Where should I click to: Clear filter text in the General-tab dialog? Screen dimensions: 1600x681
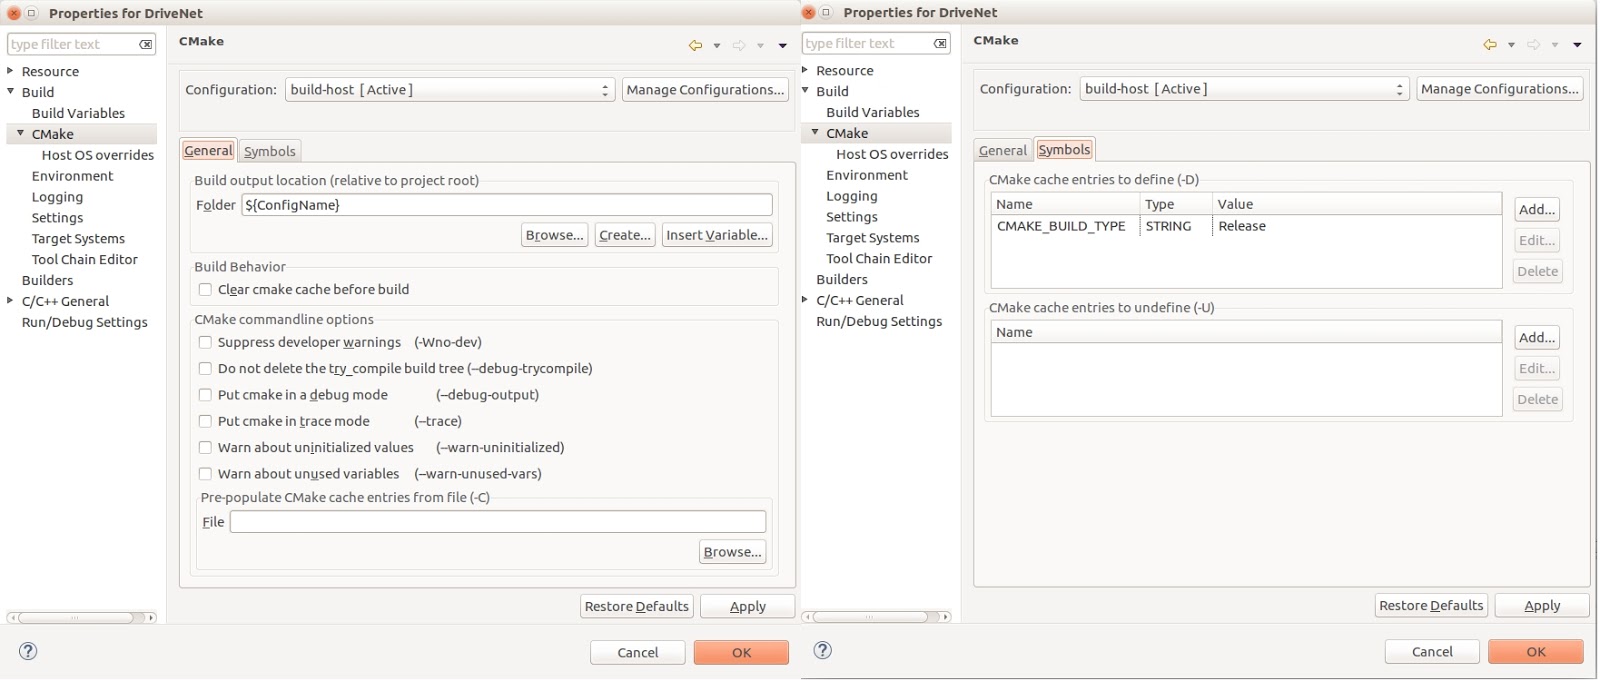point(146,45)
